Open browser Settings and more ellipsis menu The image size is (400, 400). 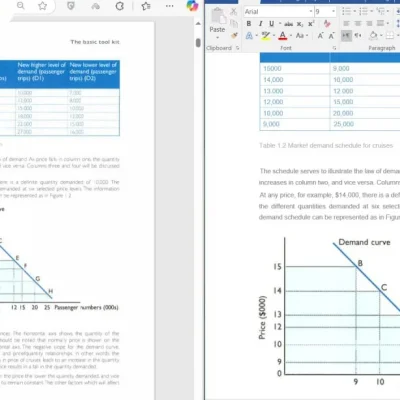pyautogui.click(x=169, y=6)
